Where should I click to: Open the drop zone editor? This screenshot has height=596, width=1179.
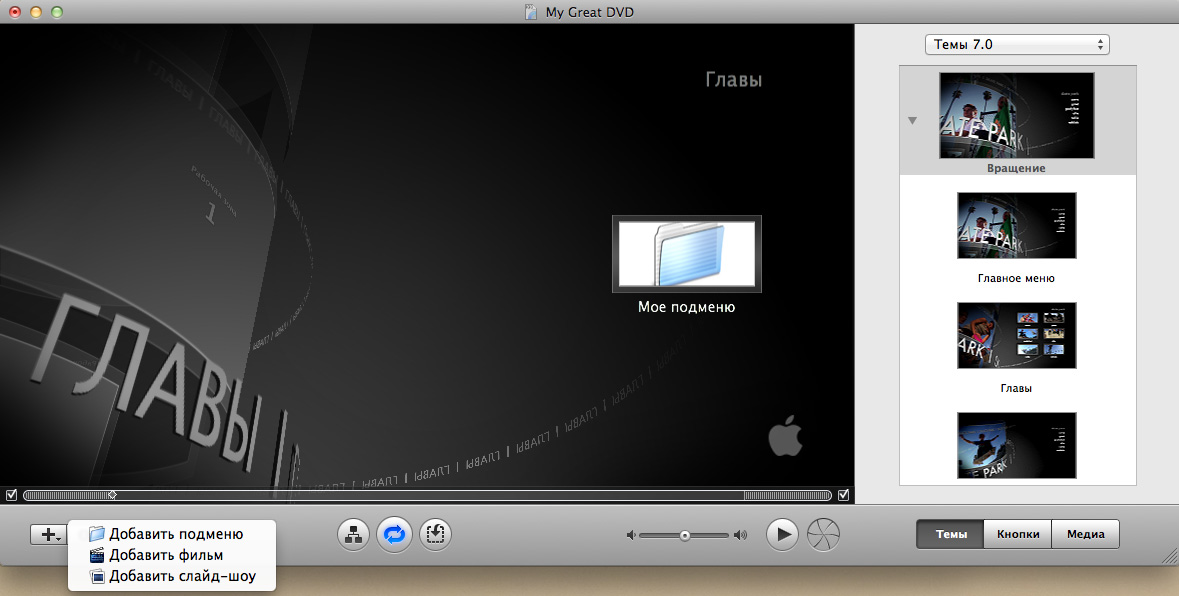[435, 534]
